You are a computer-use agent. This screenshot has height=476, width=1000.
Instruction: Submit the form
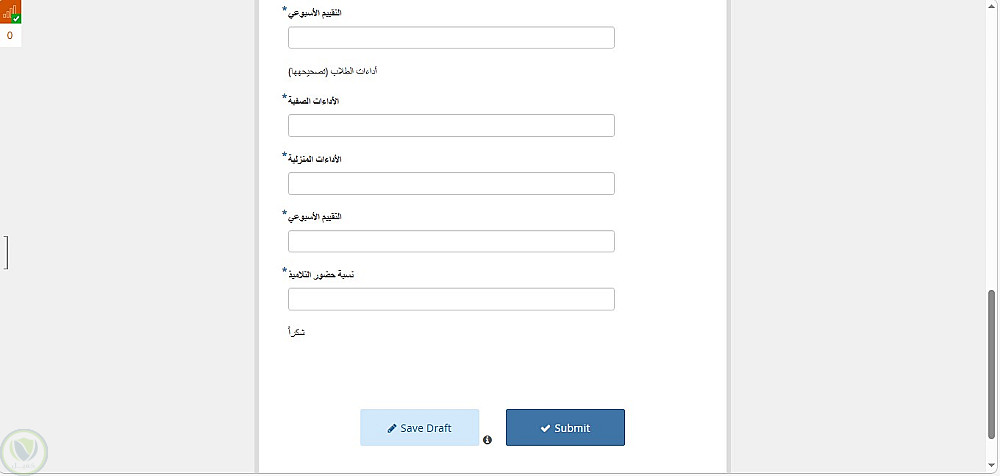(565, 428)
